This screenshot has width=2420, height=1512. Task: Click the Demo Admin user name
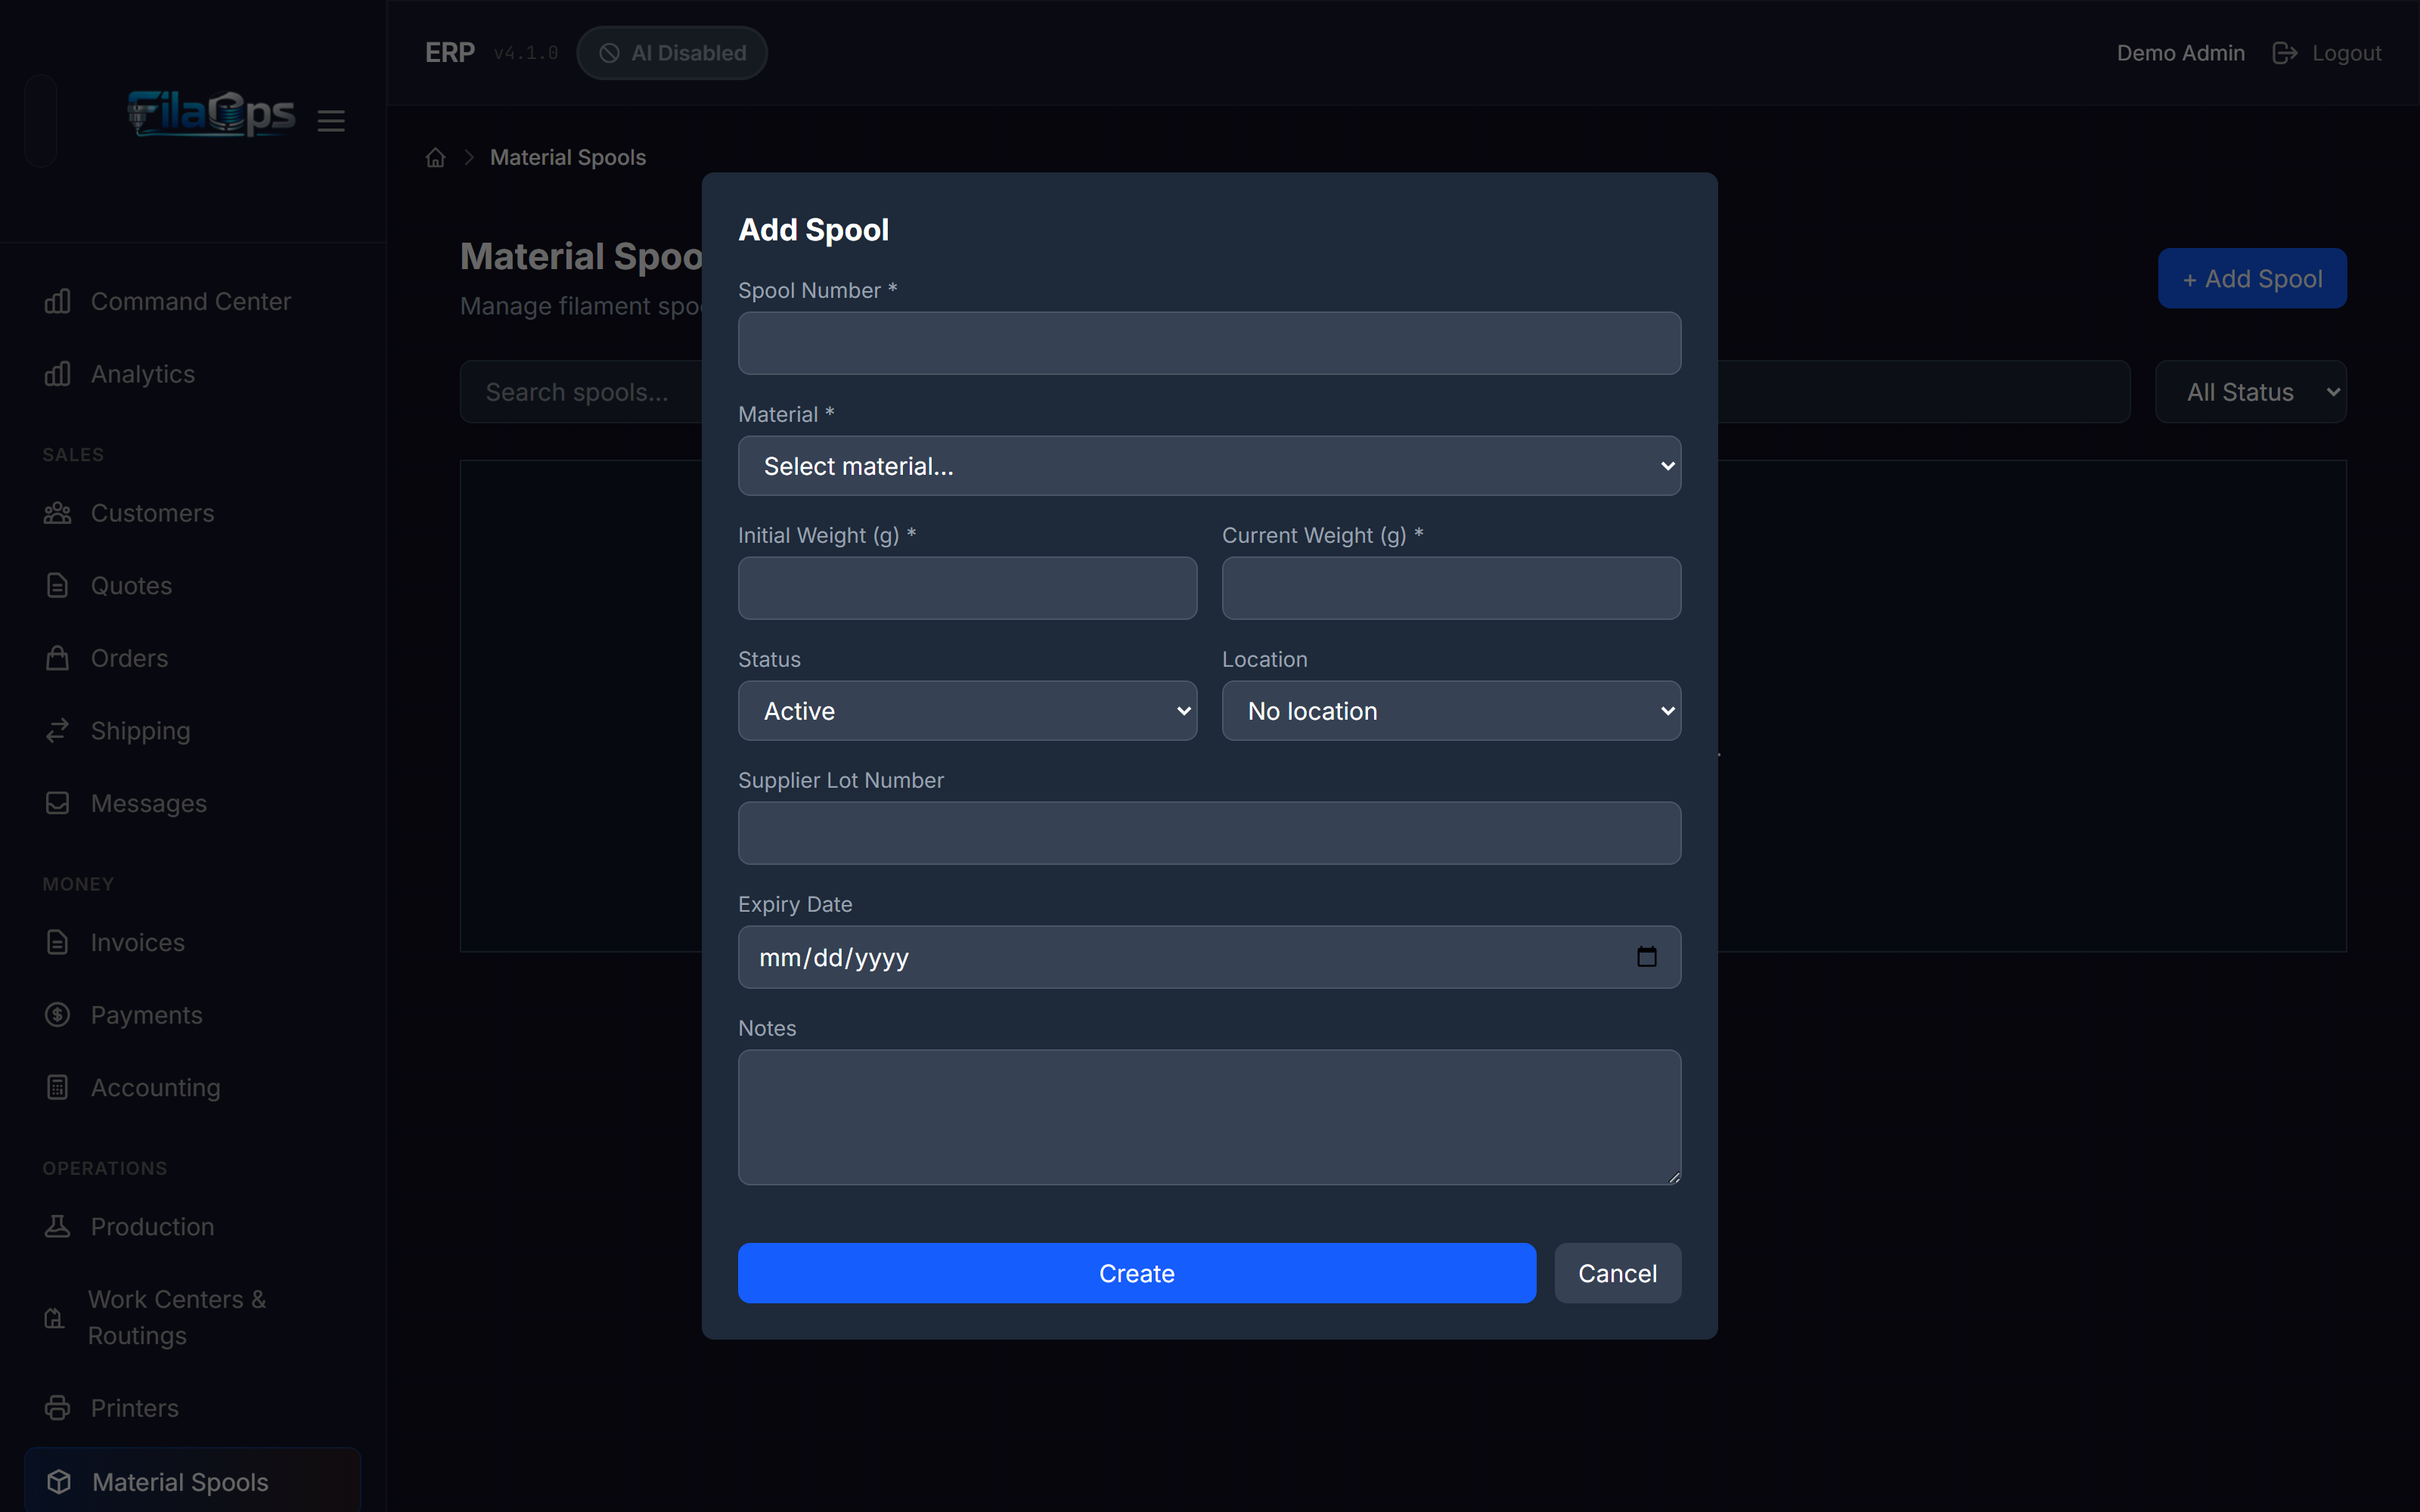click(2180, 53)
